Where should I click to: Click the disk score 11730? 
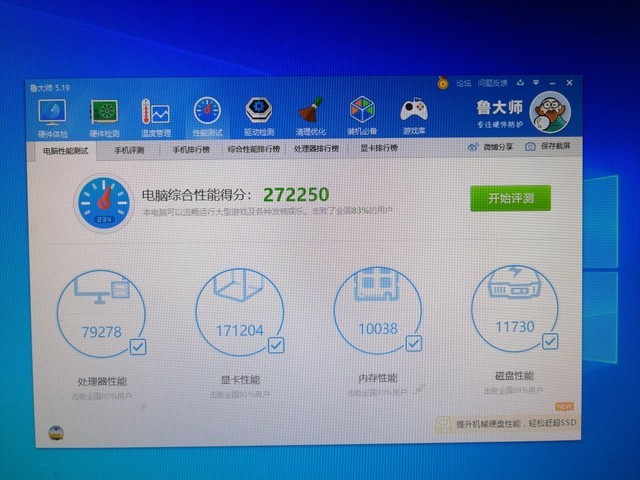[x=515, y=327]
